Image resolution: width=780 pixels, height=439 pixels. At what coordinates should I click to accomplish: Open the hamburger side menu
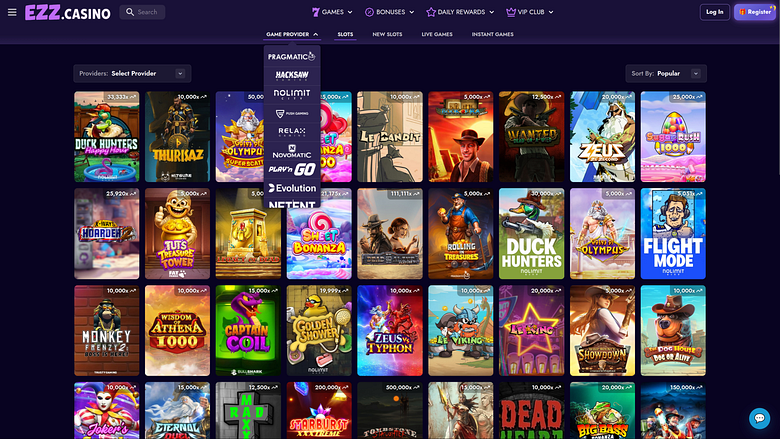tap(12, 12)
